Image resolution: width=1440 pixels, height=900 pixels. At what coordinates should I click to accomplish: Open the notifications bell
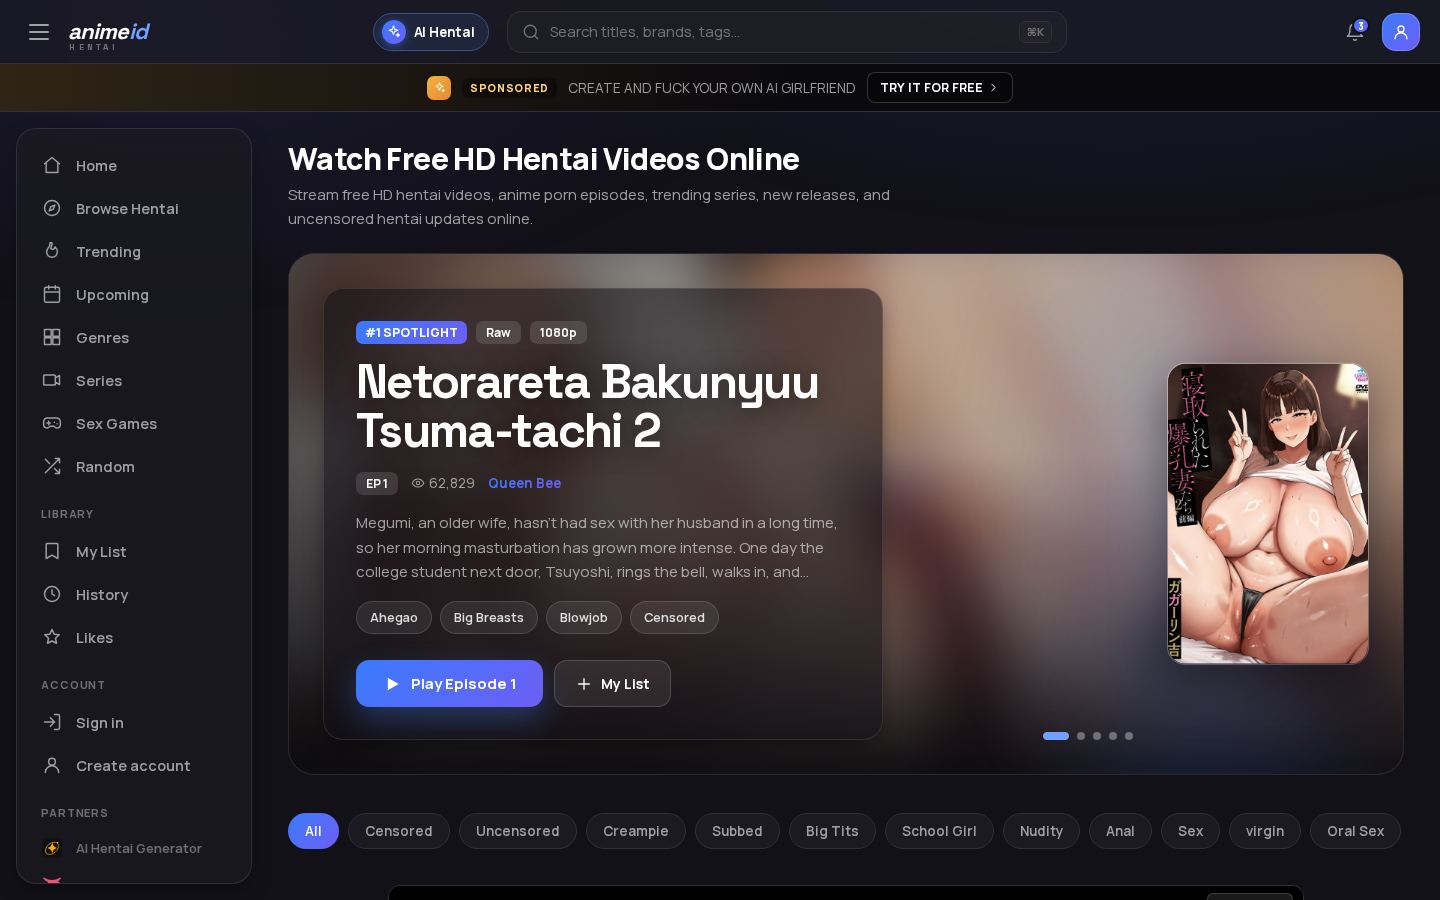(x=1355, y=32)
